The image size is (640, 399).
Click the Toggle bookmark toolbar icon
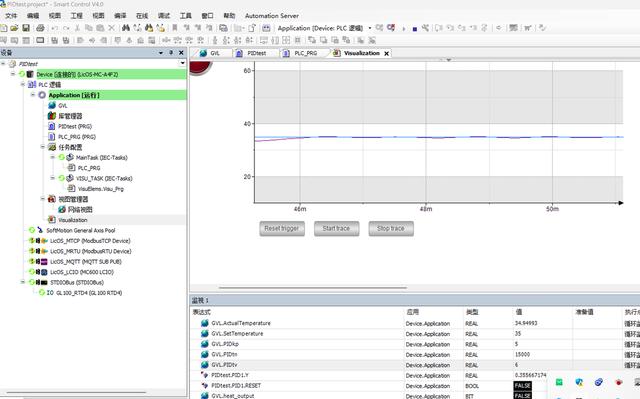tap(175, 28)
